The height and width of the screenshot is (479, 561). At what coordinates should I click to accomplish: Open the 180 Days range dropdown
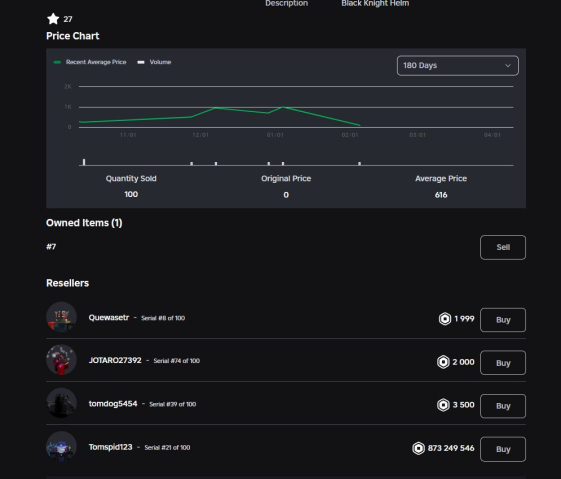point(458,65)
